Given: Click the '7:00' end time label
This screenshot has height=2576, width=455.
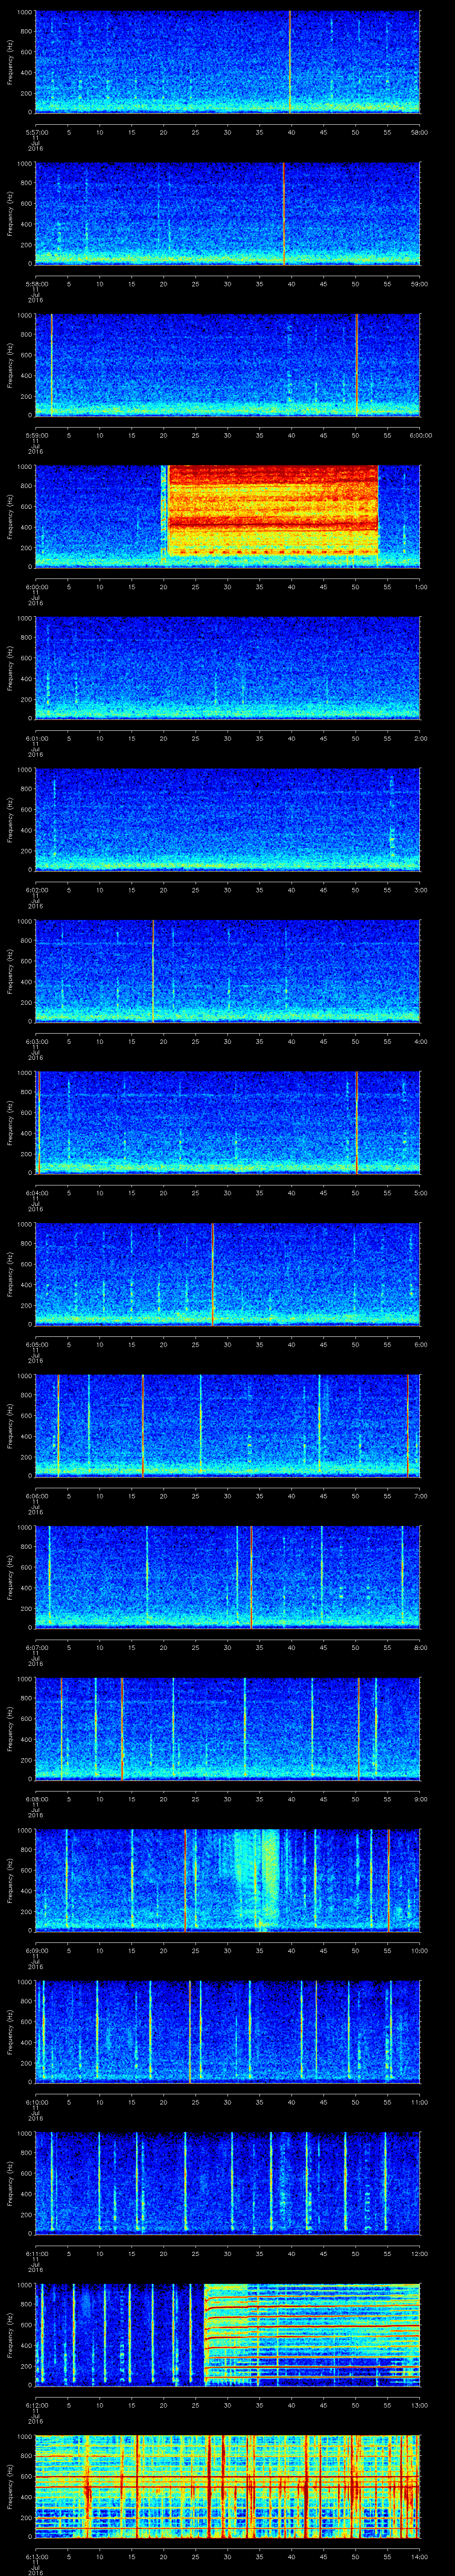Looking at the screenshot, I should (420, 1495).
